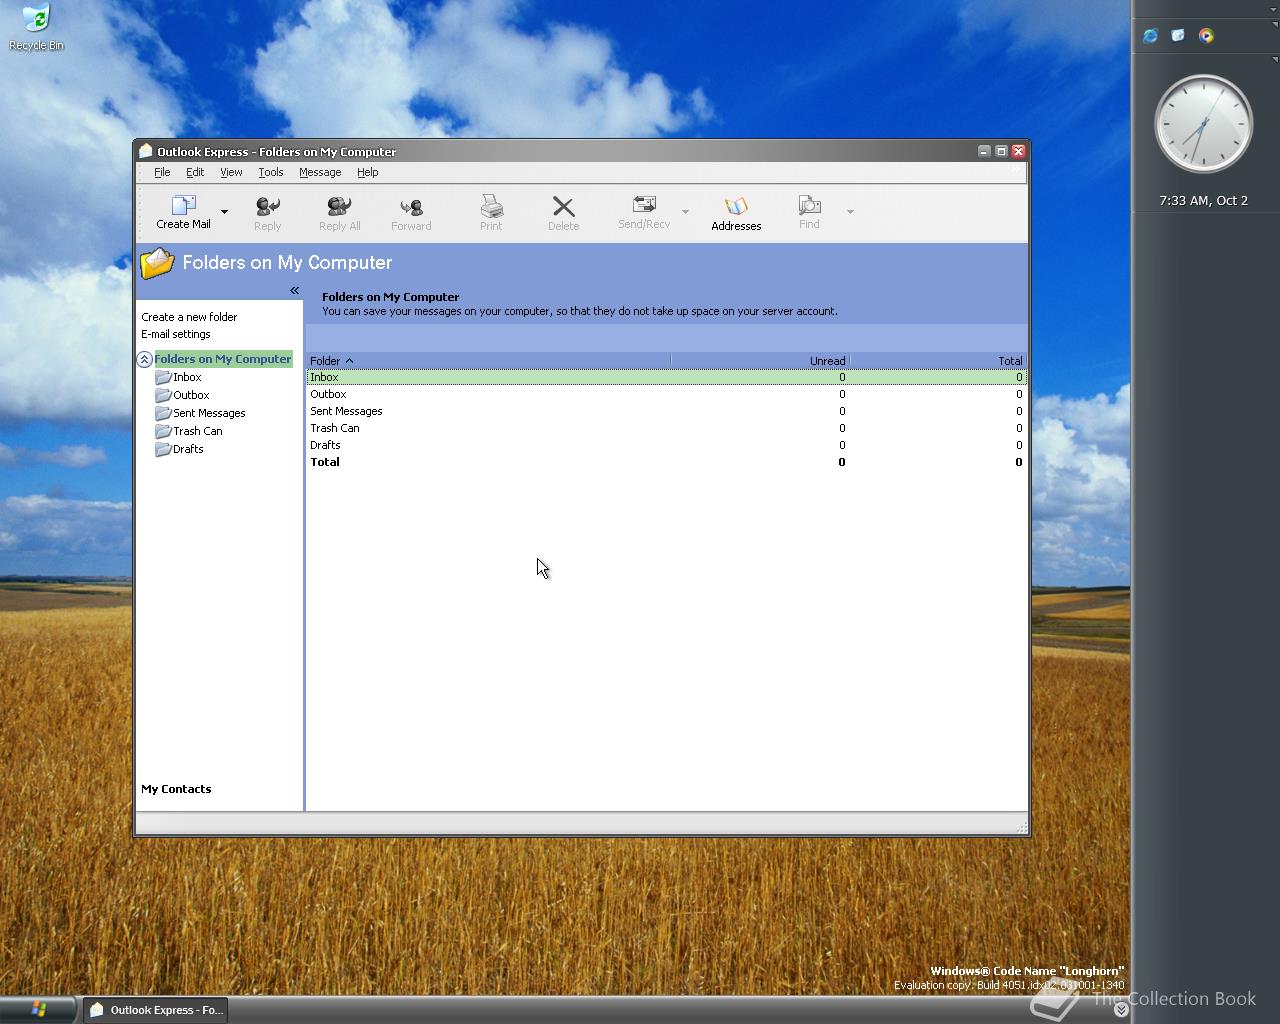Click the window resize grip corner
The image size is (1280, 1024).
pos(1021,827)
